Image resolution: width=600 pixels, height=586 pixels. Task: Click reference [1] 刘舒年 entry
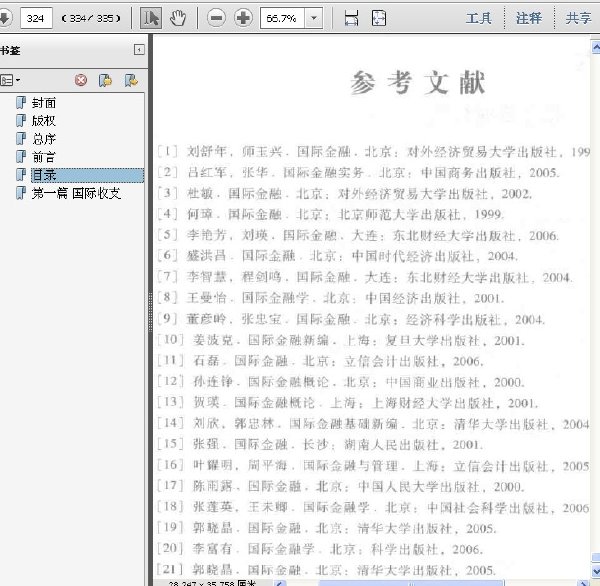374,152
